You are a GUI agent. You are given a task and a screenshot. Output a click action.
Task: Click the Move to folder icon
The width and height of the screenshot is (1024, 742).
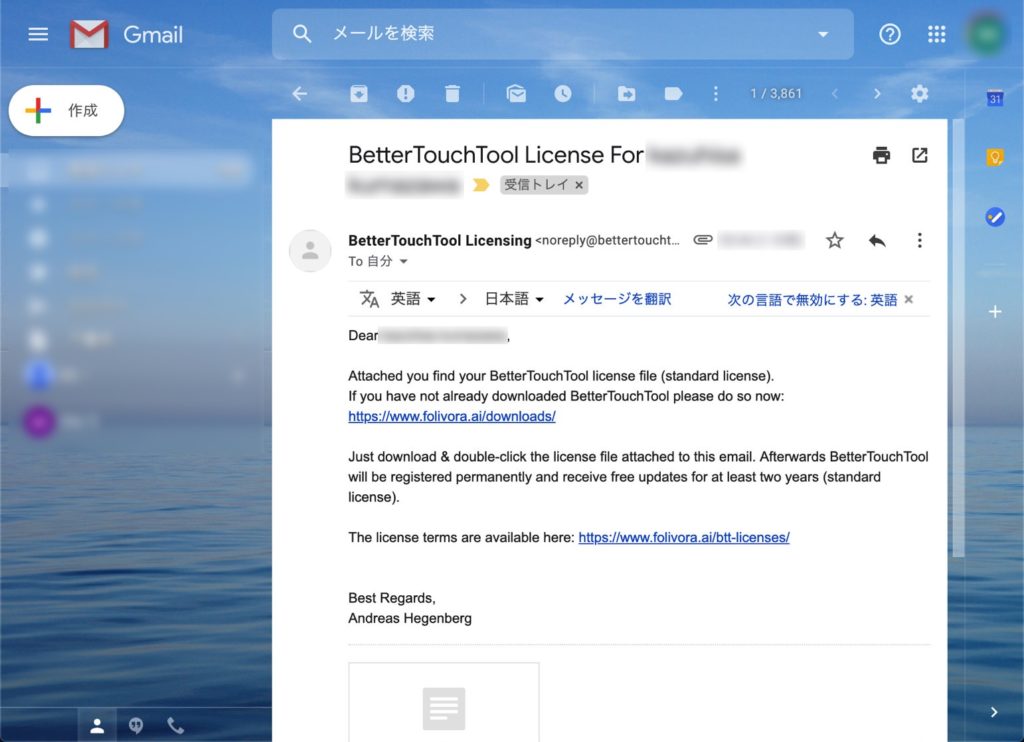(x=626, y=93)
